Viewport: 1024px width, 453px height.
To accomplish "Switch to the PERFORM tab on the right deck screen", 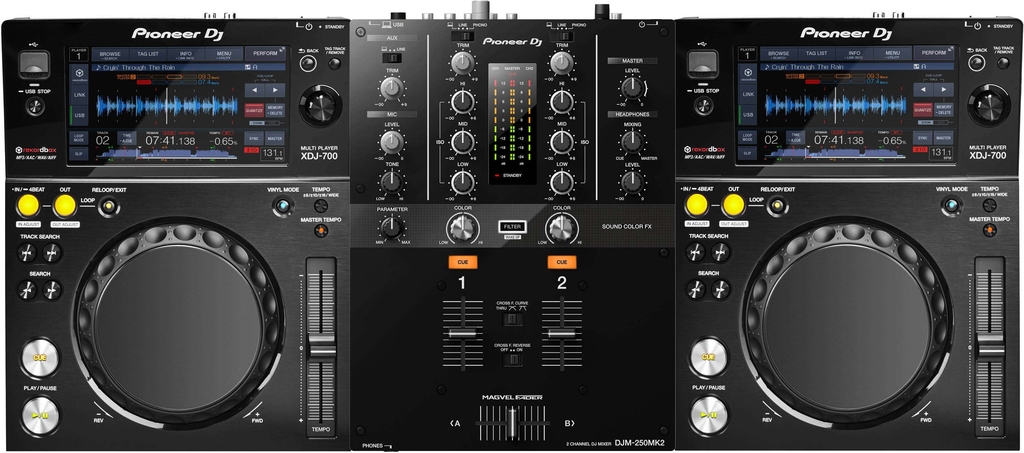I will coord(935,54).
